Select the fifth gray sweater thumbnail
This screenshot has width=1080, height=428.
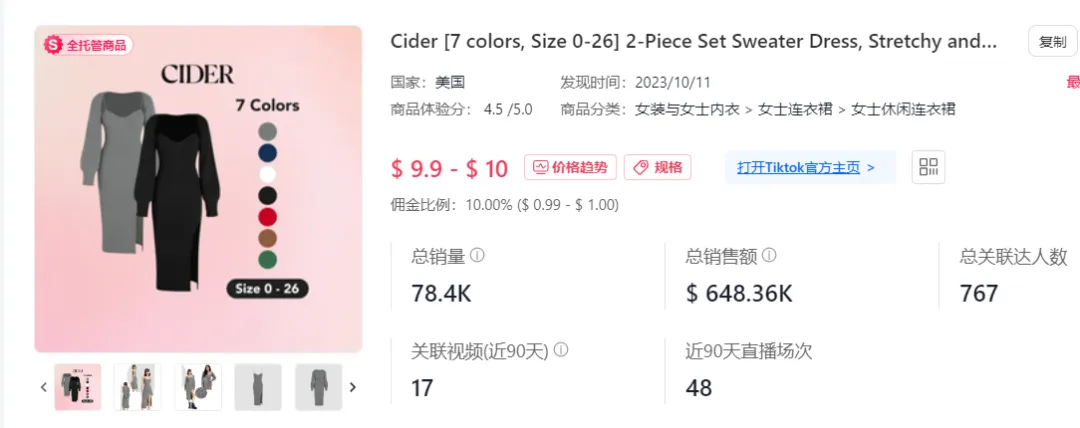pyautogui.click(x=318, y=387)
